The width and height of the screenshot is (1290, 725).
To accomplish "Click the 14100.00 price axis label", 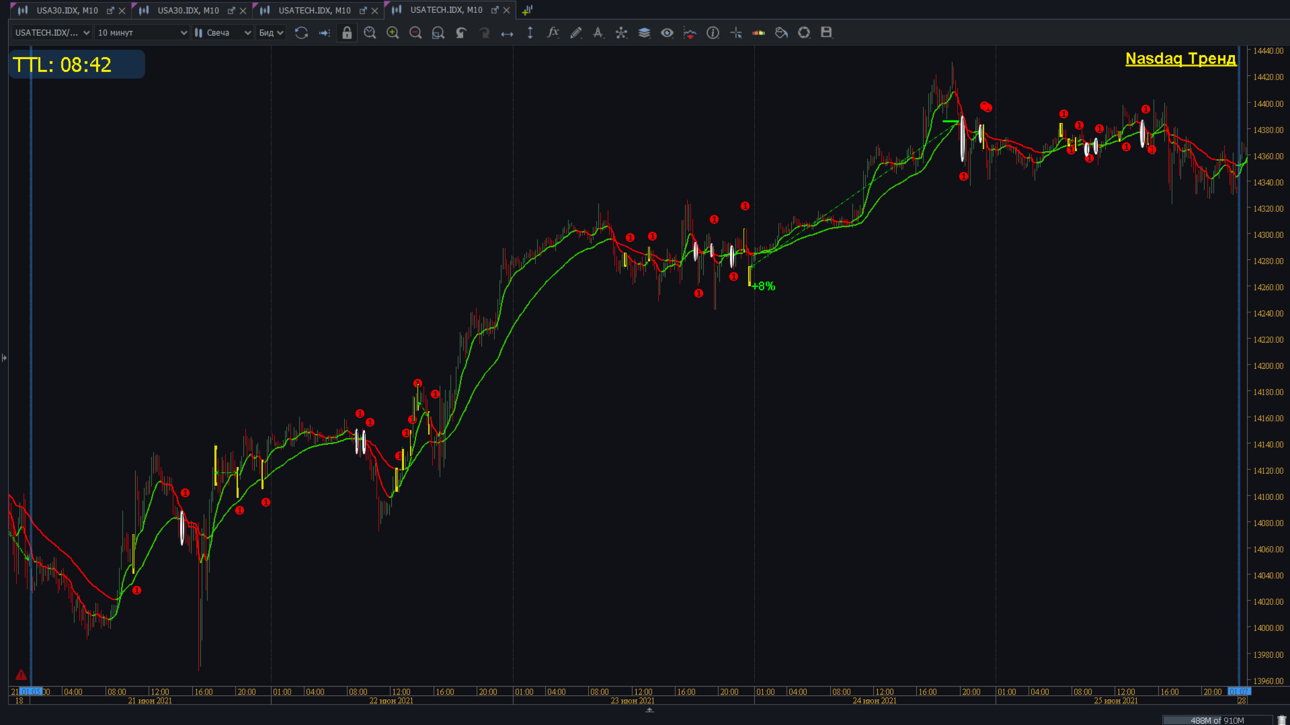I will pos(1268,497).
